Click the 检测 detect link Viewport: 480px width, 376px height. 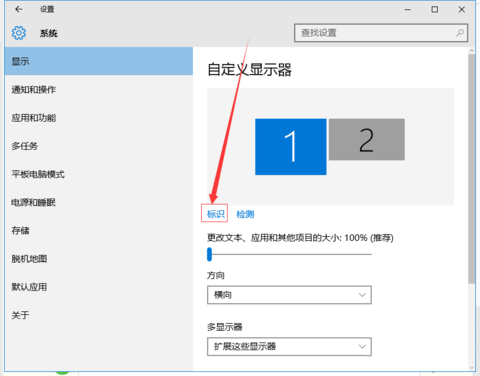click(x=245, y=214)
